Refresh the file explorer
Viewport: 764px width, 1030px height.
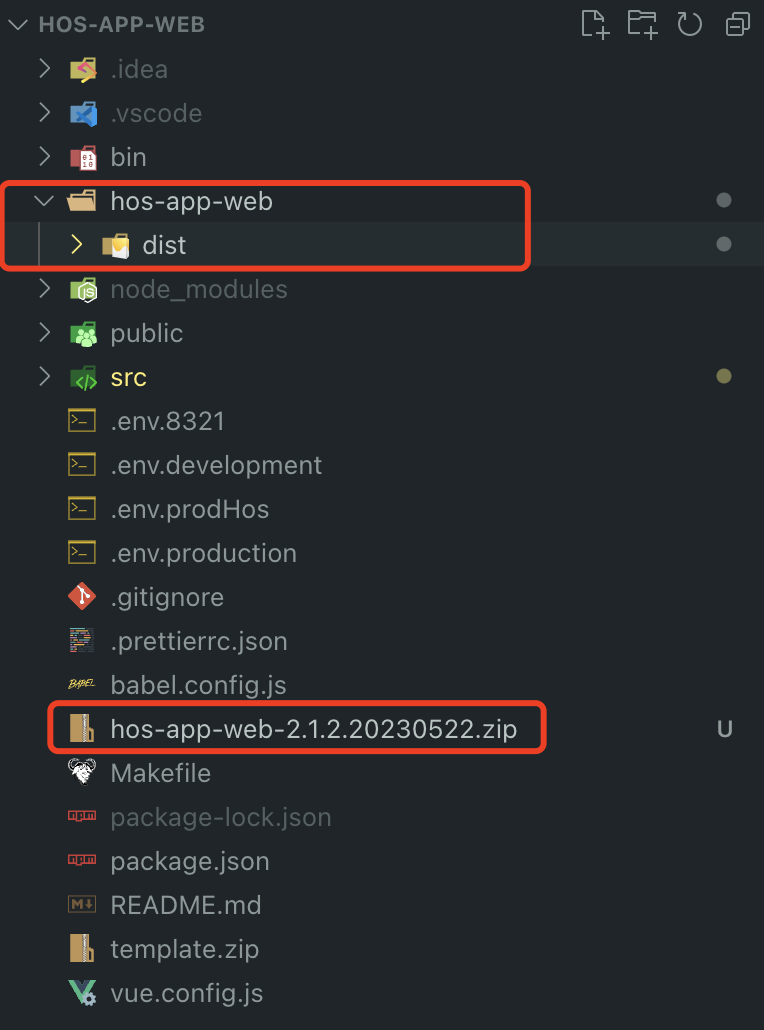[x=690, y=24]
